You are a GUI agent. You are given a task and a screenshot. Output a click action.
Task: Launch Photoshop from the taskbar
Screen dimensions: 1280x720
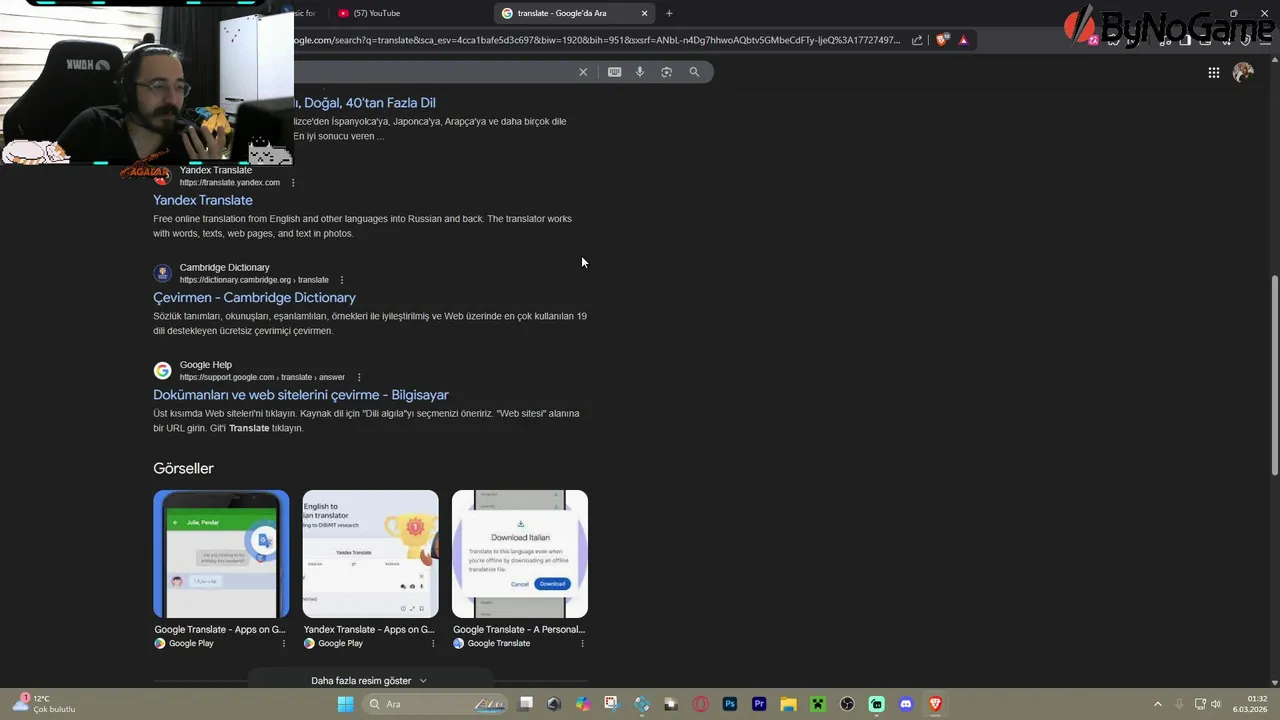[730, 704]
